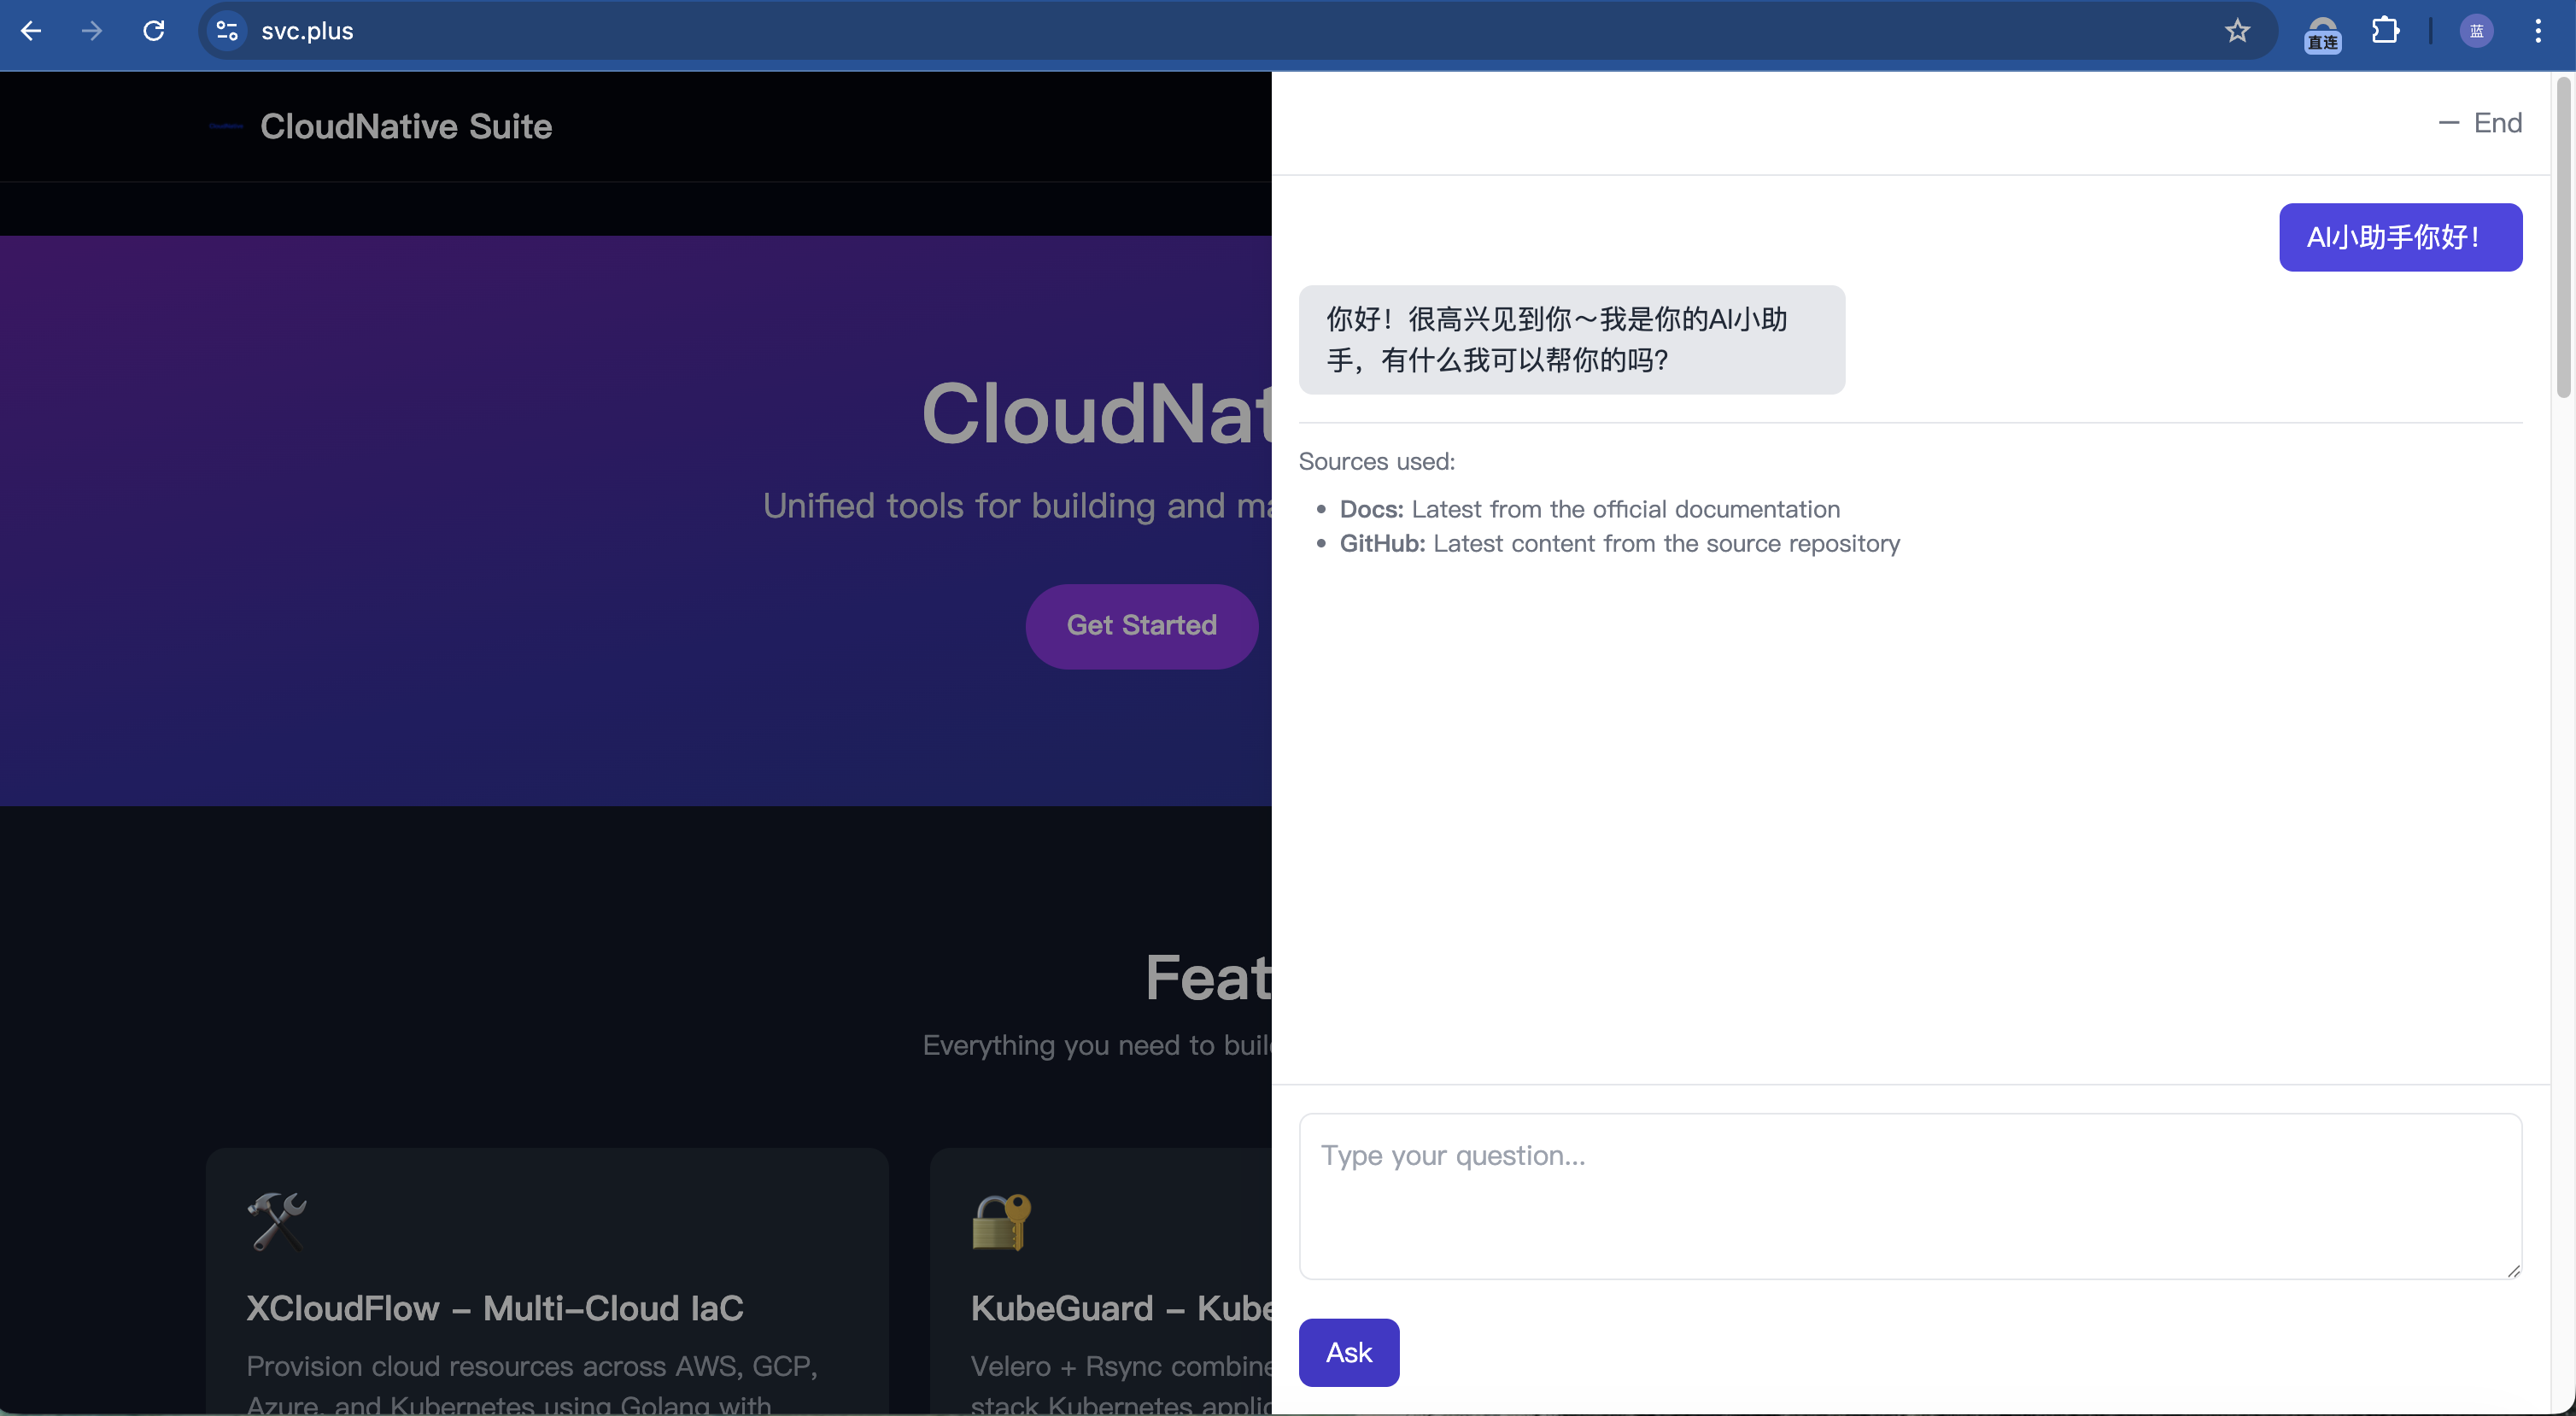Click the Unified tools for building tagline

(x=1016, y=506)
